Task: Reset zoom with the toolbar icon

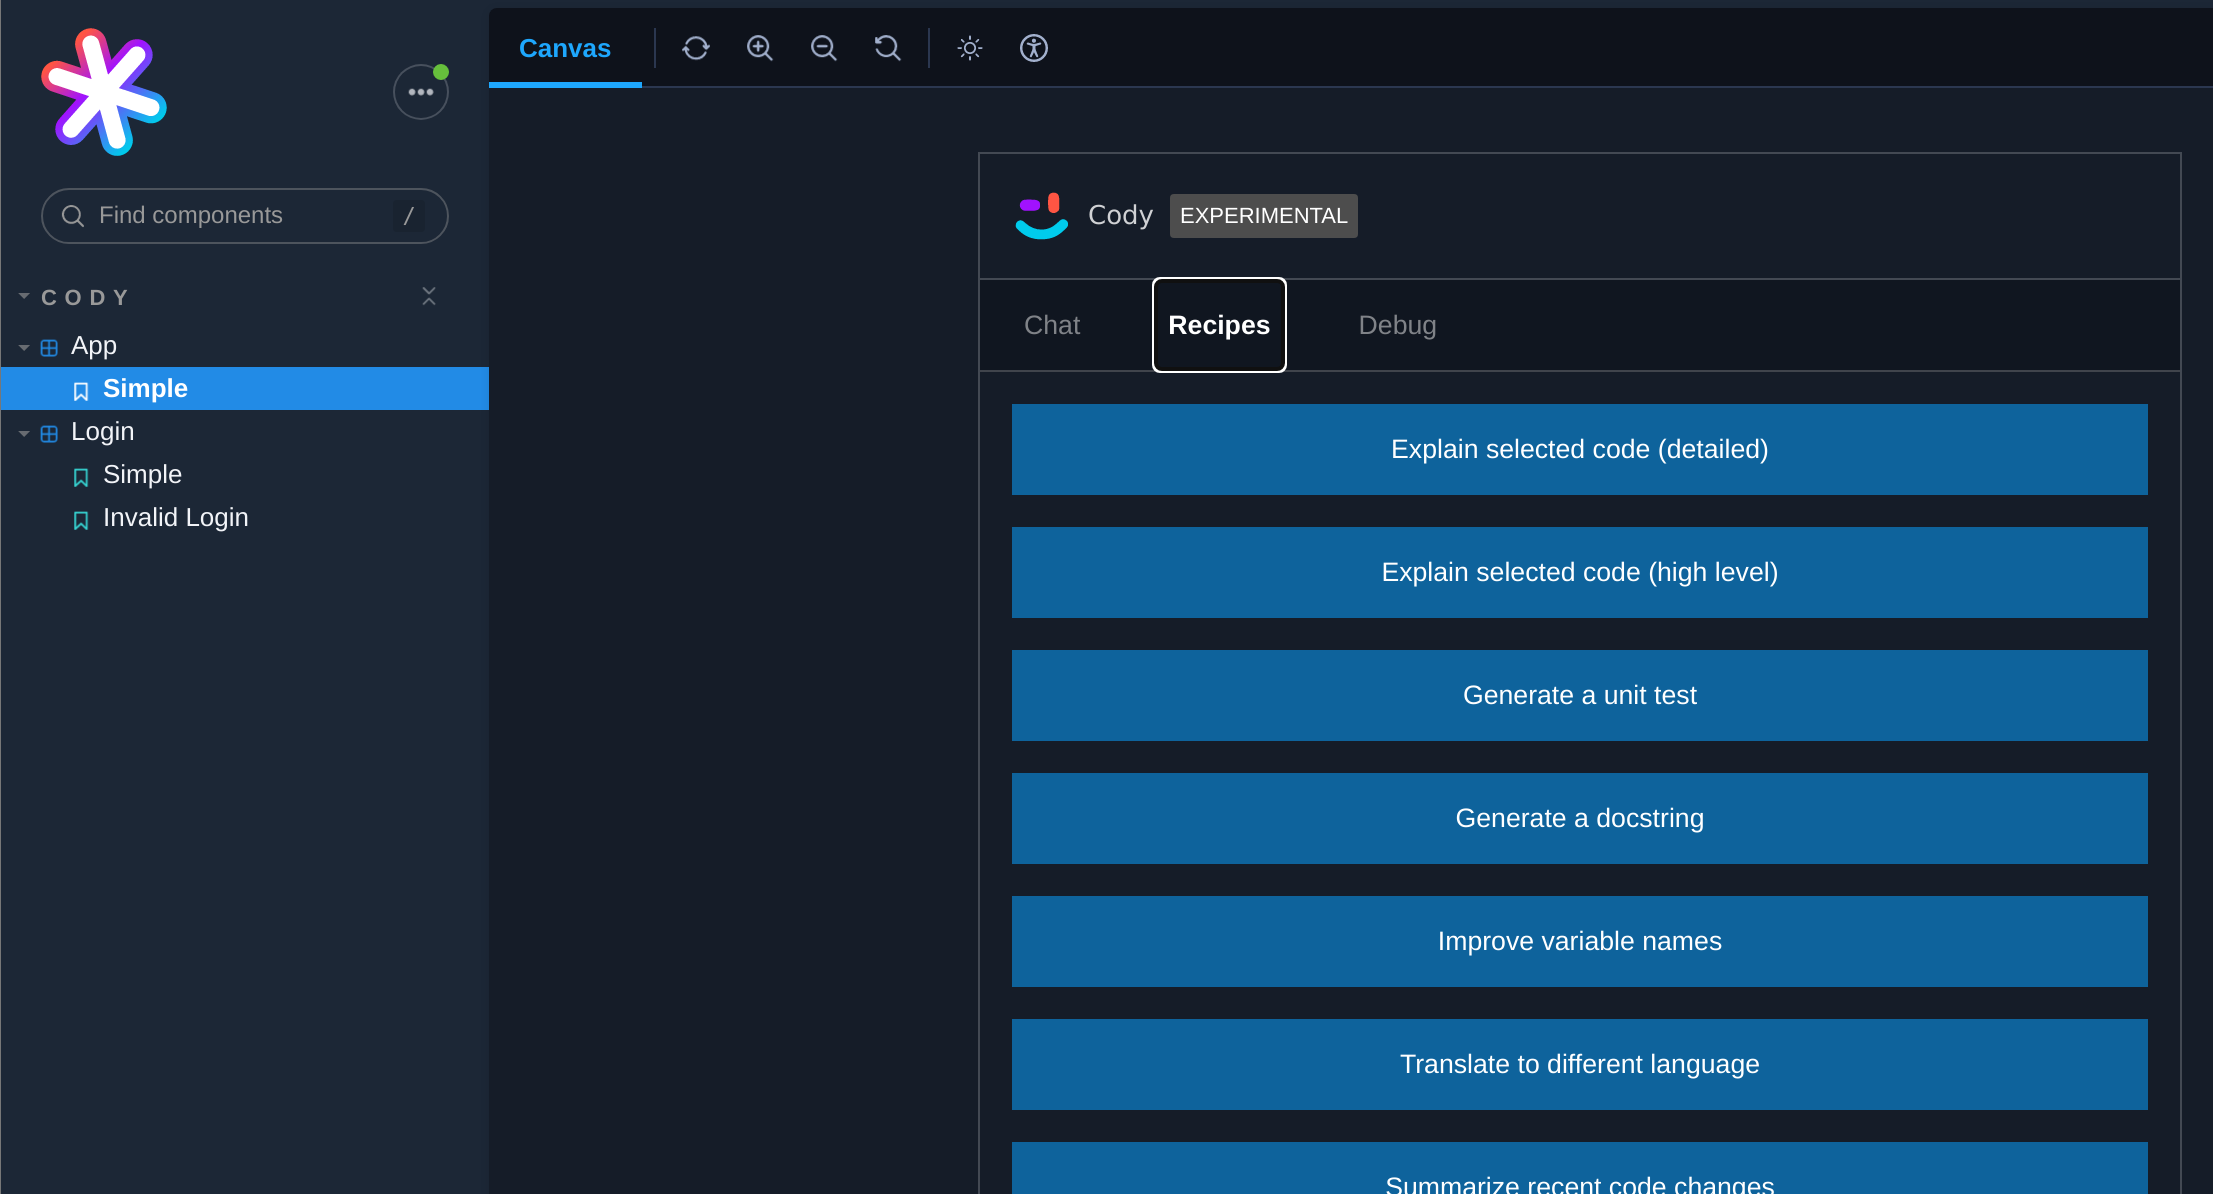Action: coord(888,48)
